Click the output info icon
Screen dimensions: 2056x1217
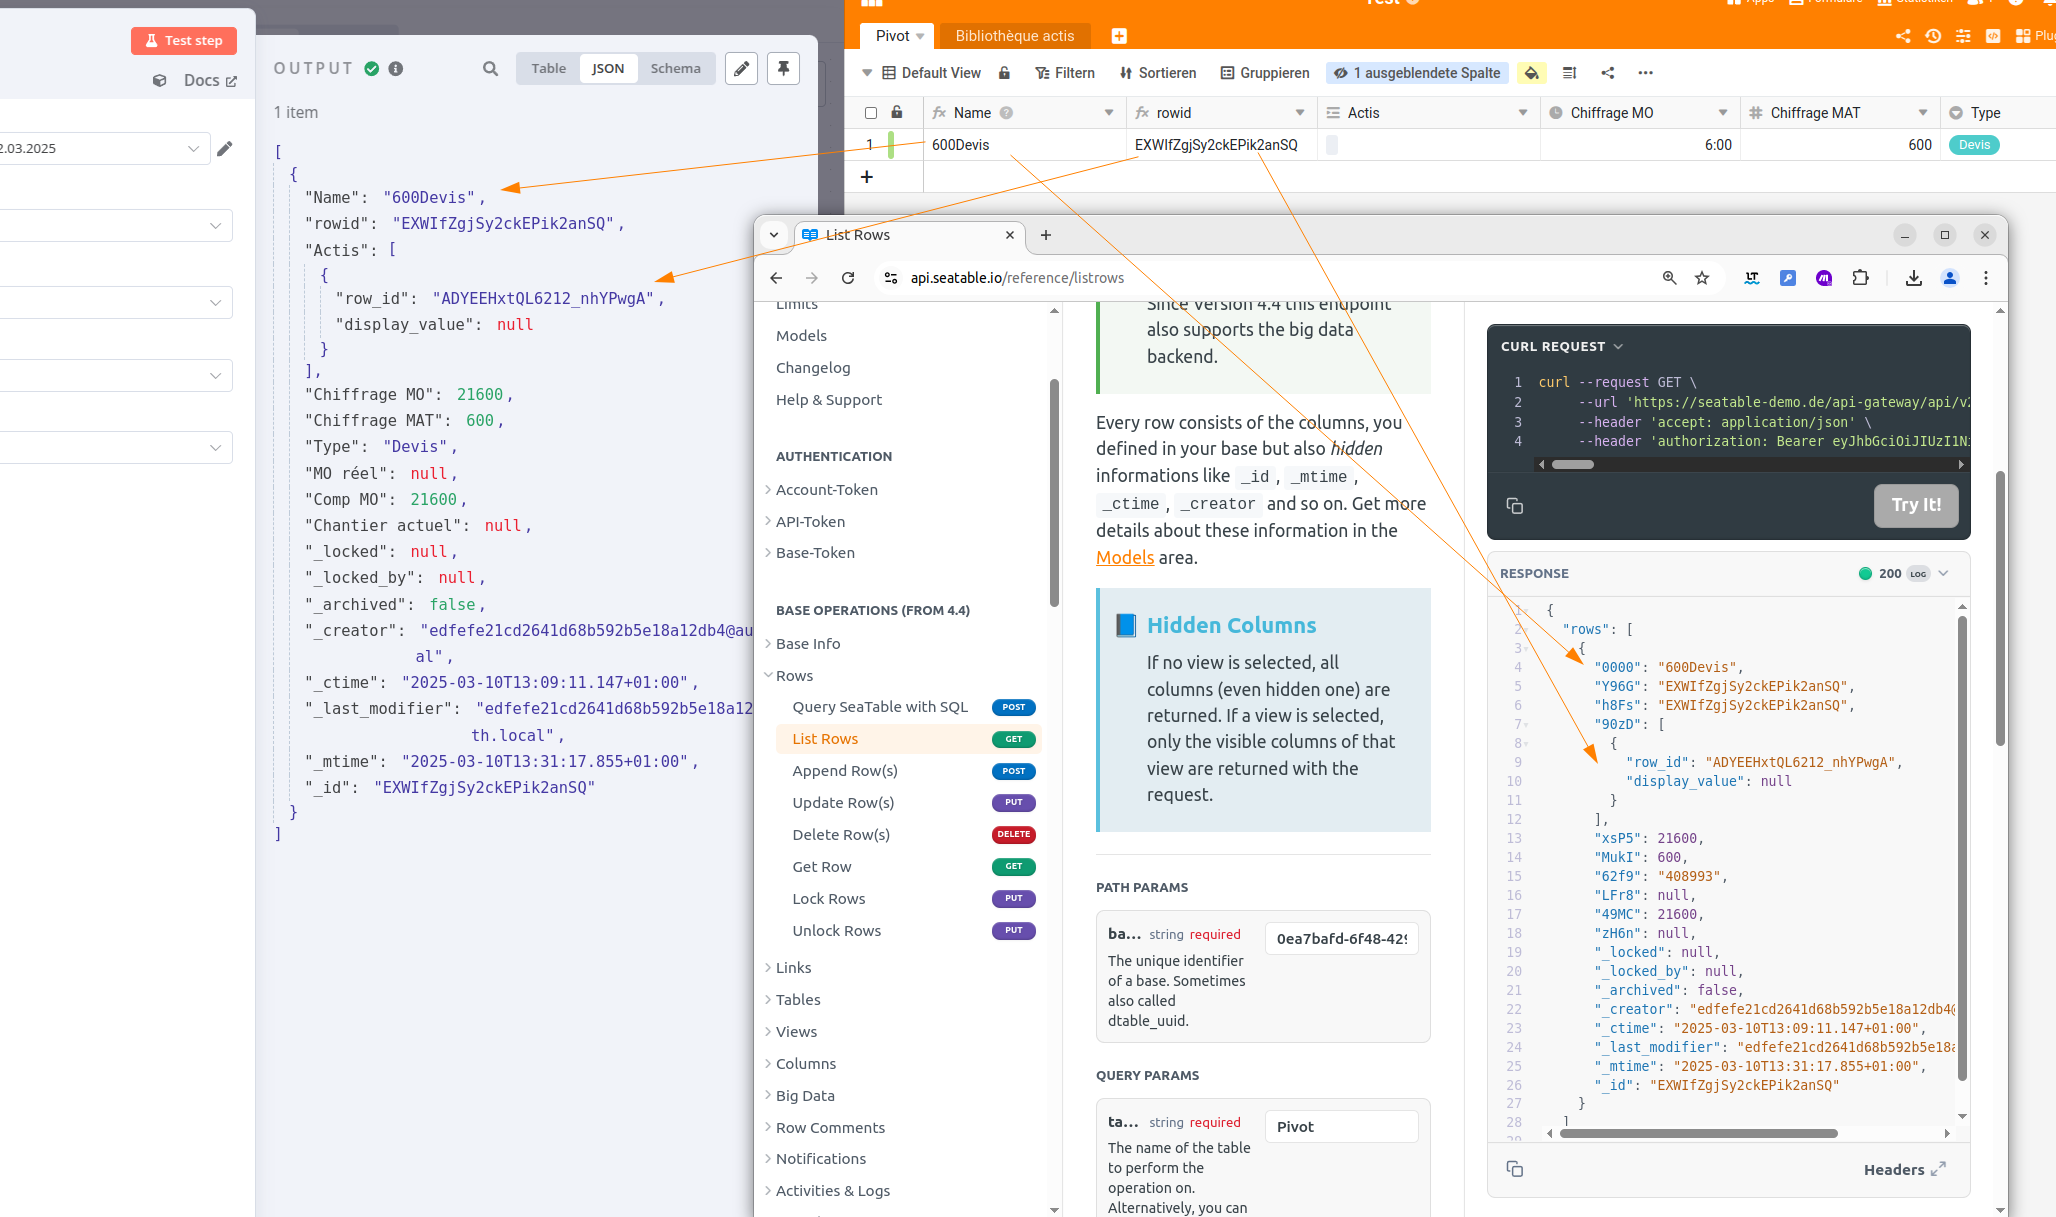396,68
